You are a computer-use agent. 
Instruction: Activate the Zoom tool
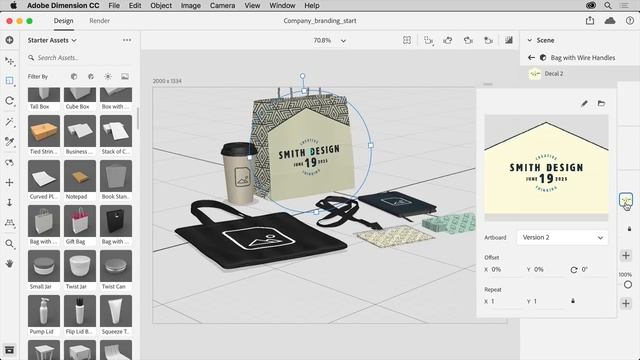point(9,244)
